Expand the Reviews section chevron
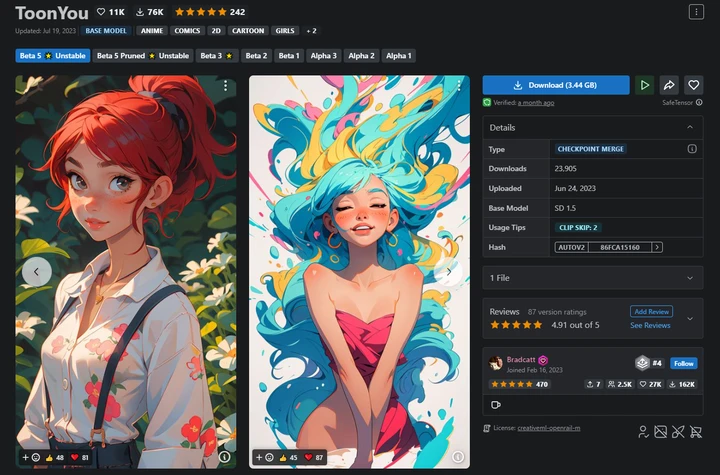 pos(690,318)
